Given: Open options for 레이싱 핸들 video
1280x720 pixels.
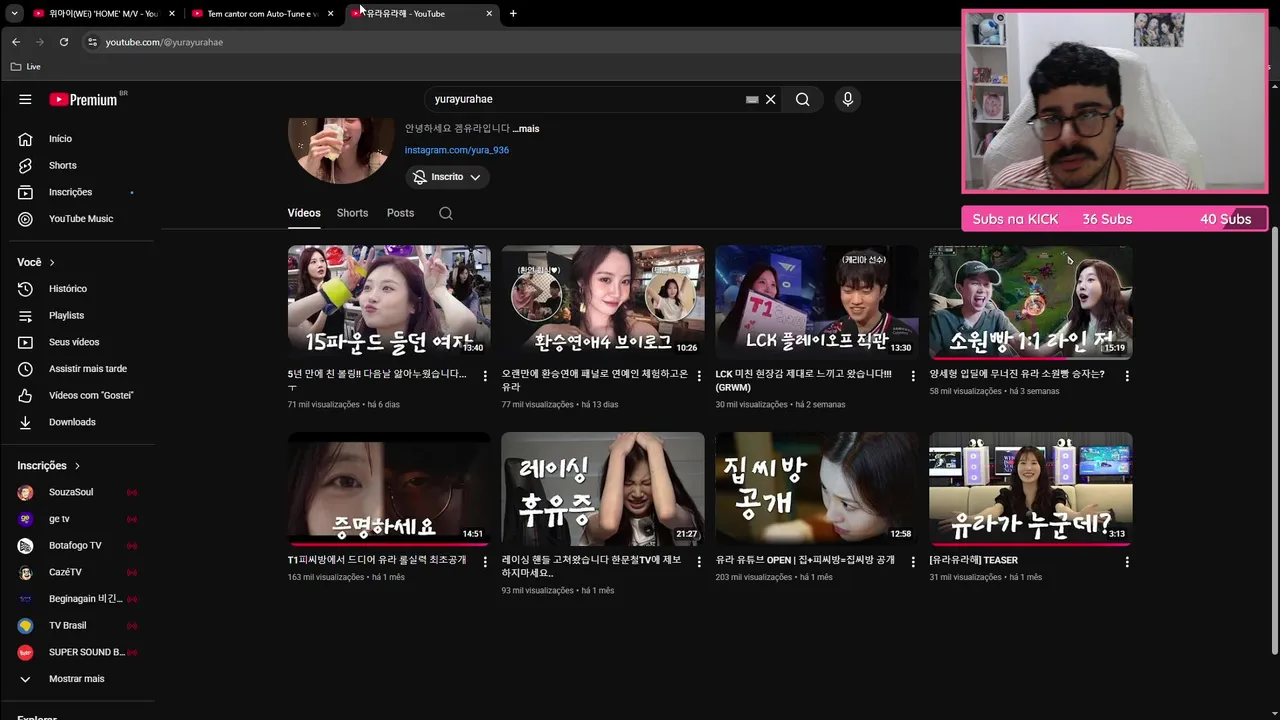Looking at the screenshot, I should [x=699, y=562].
